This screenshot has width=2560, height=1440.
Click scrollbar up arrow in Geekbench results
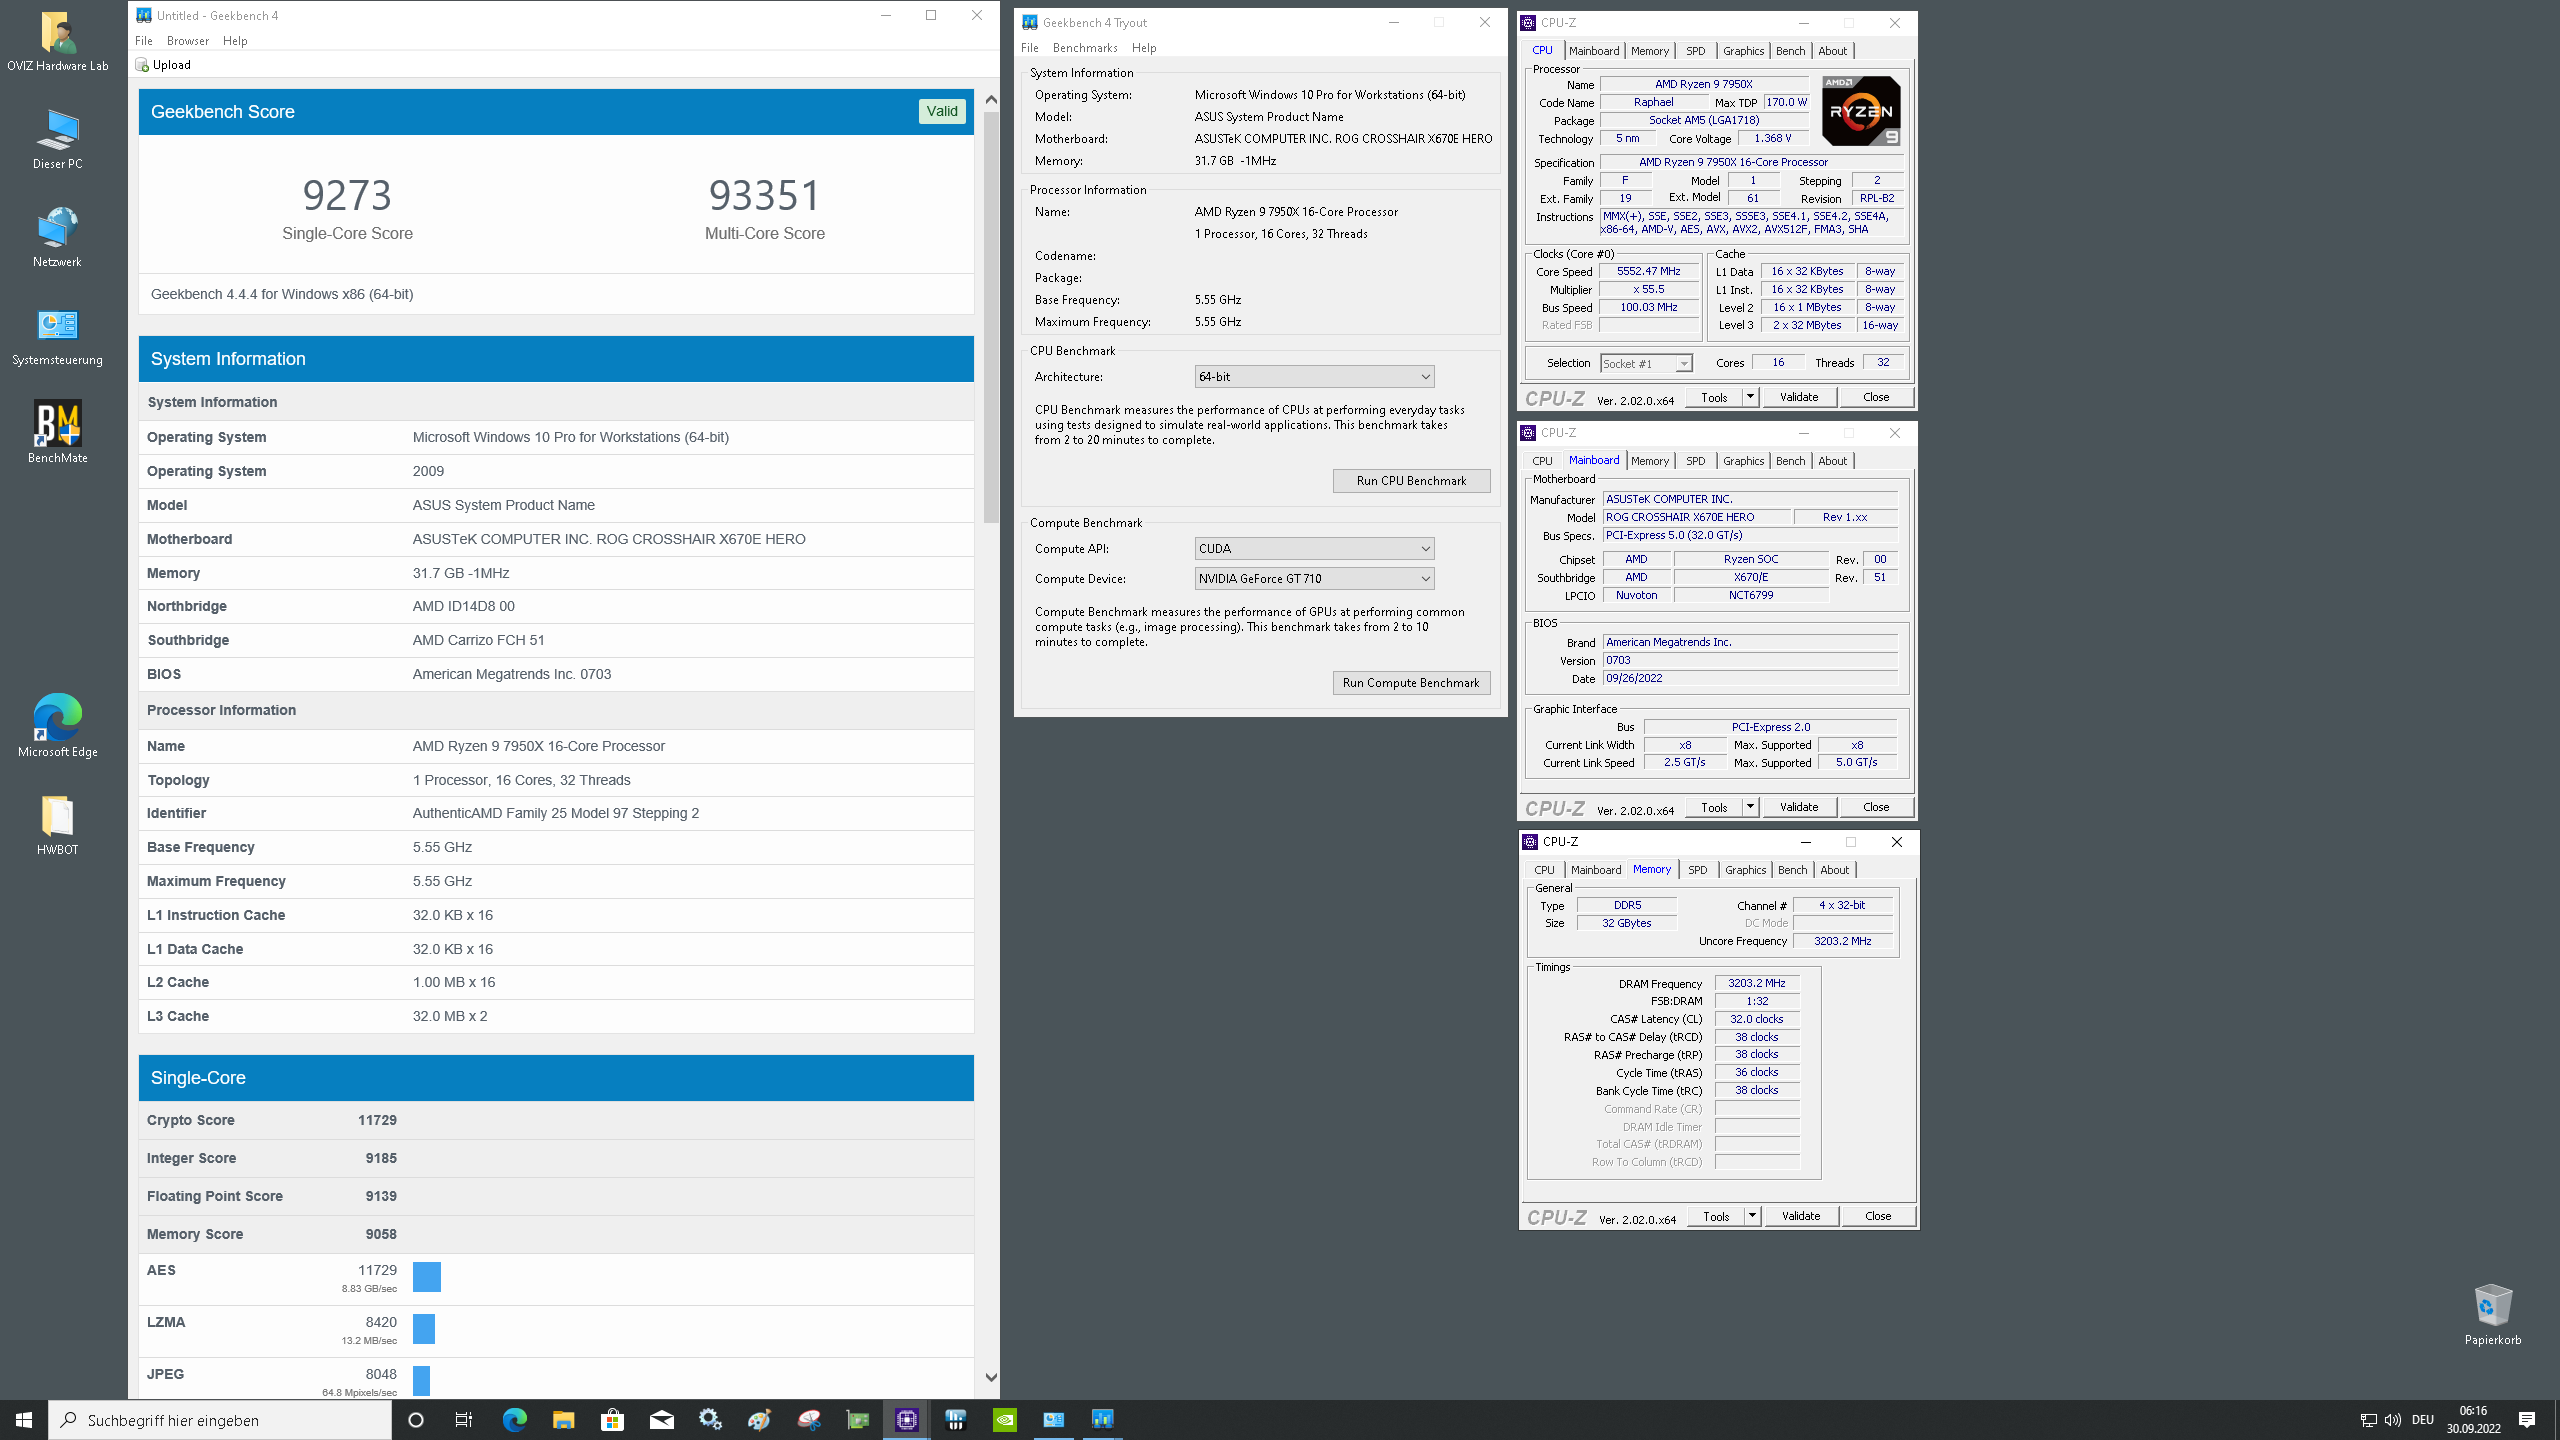(x=990, y=99)
